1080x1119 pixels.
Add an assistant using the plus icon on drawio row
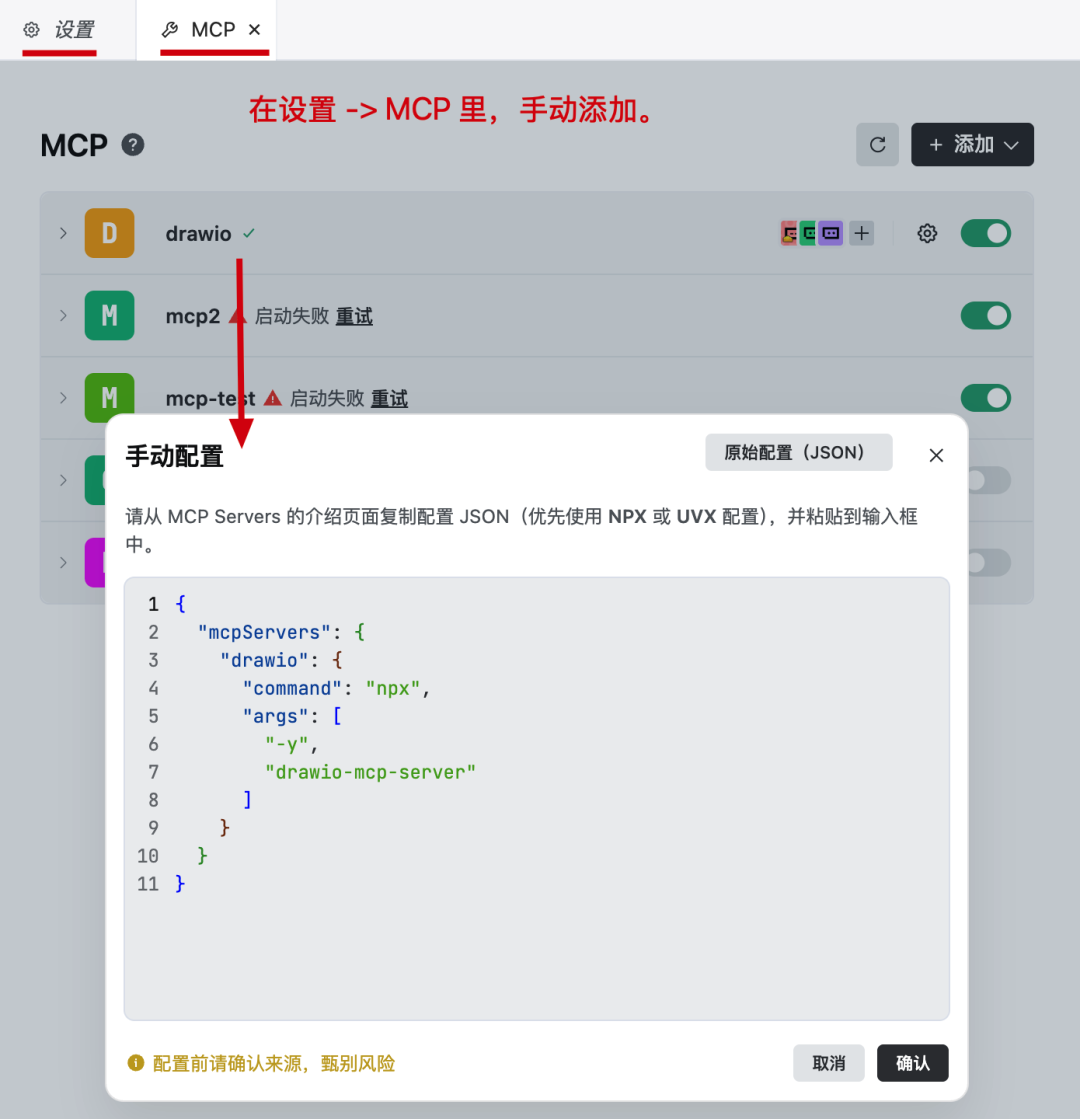(861, 232)
